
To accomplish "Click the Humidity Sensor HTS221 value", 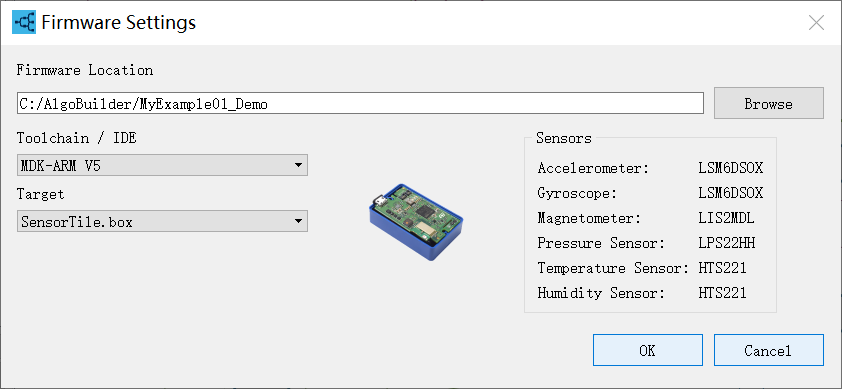I will pyautogui.click(x=722, y=293).
